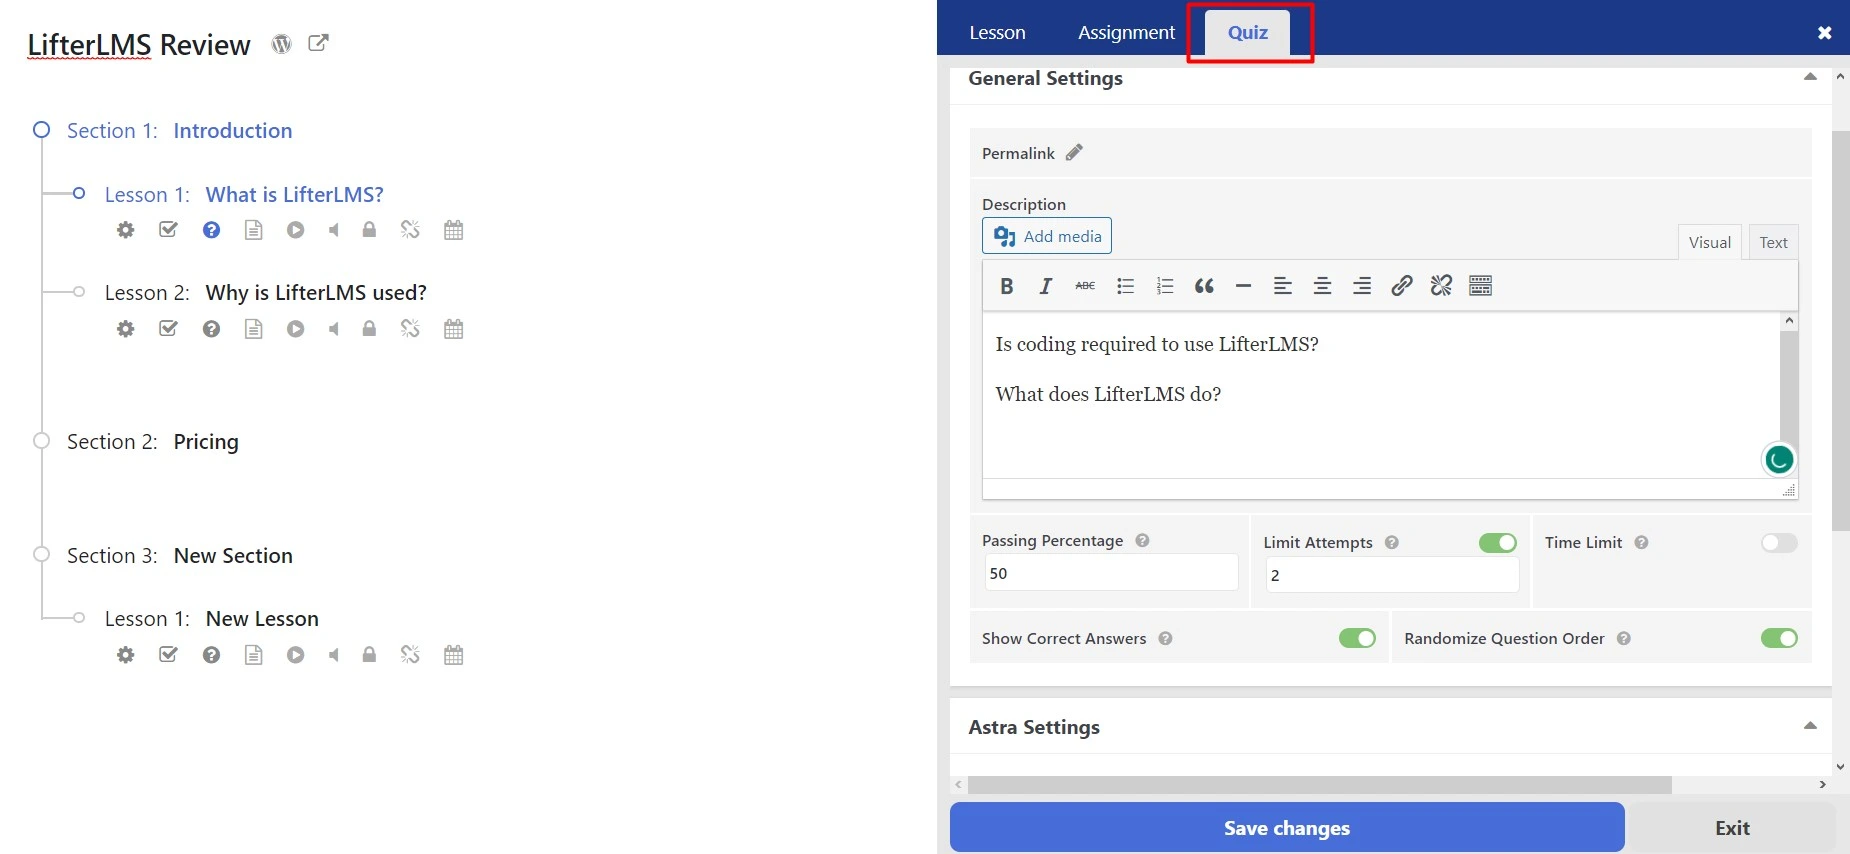Click video play icon for What is LifterLMS lesson
Viewport: 1850px width, 854px height.
(295, 230)
